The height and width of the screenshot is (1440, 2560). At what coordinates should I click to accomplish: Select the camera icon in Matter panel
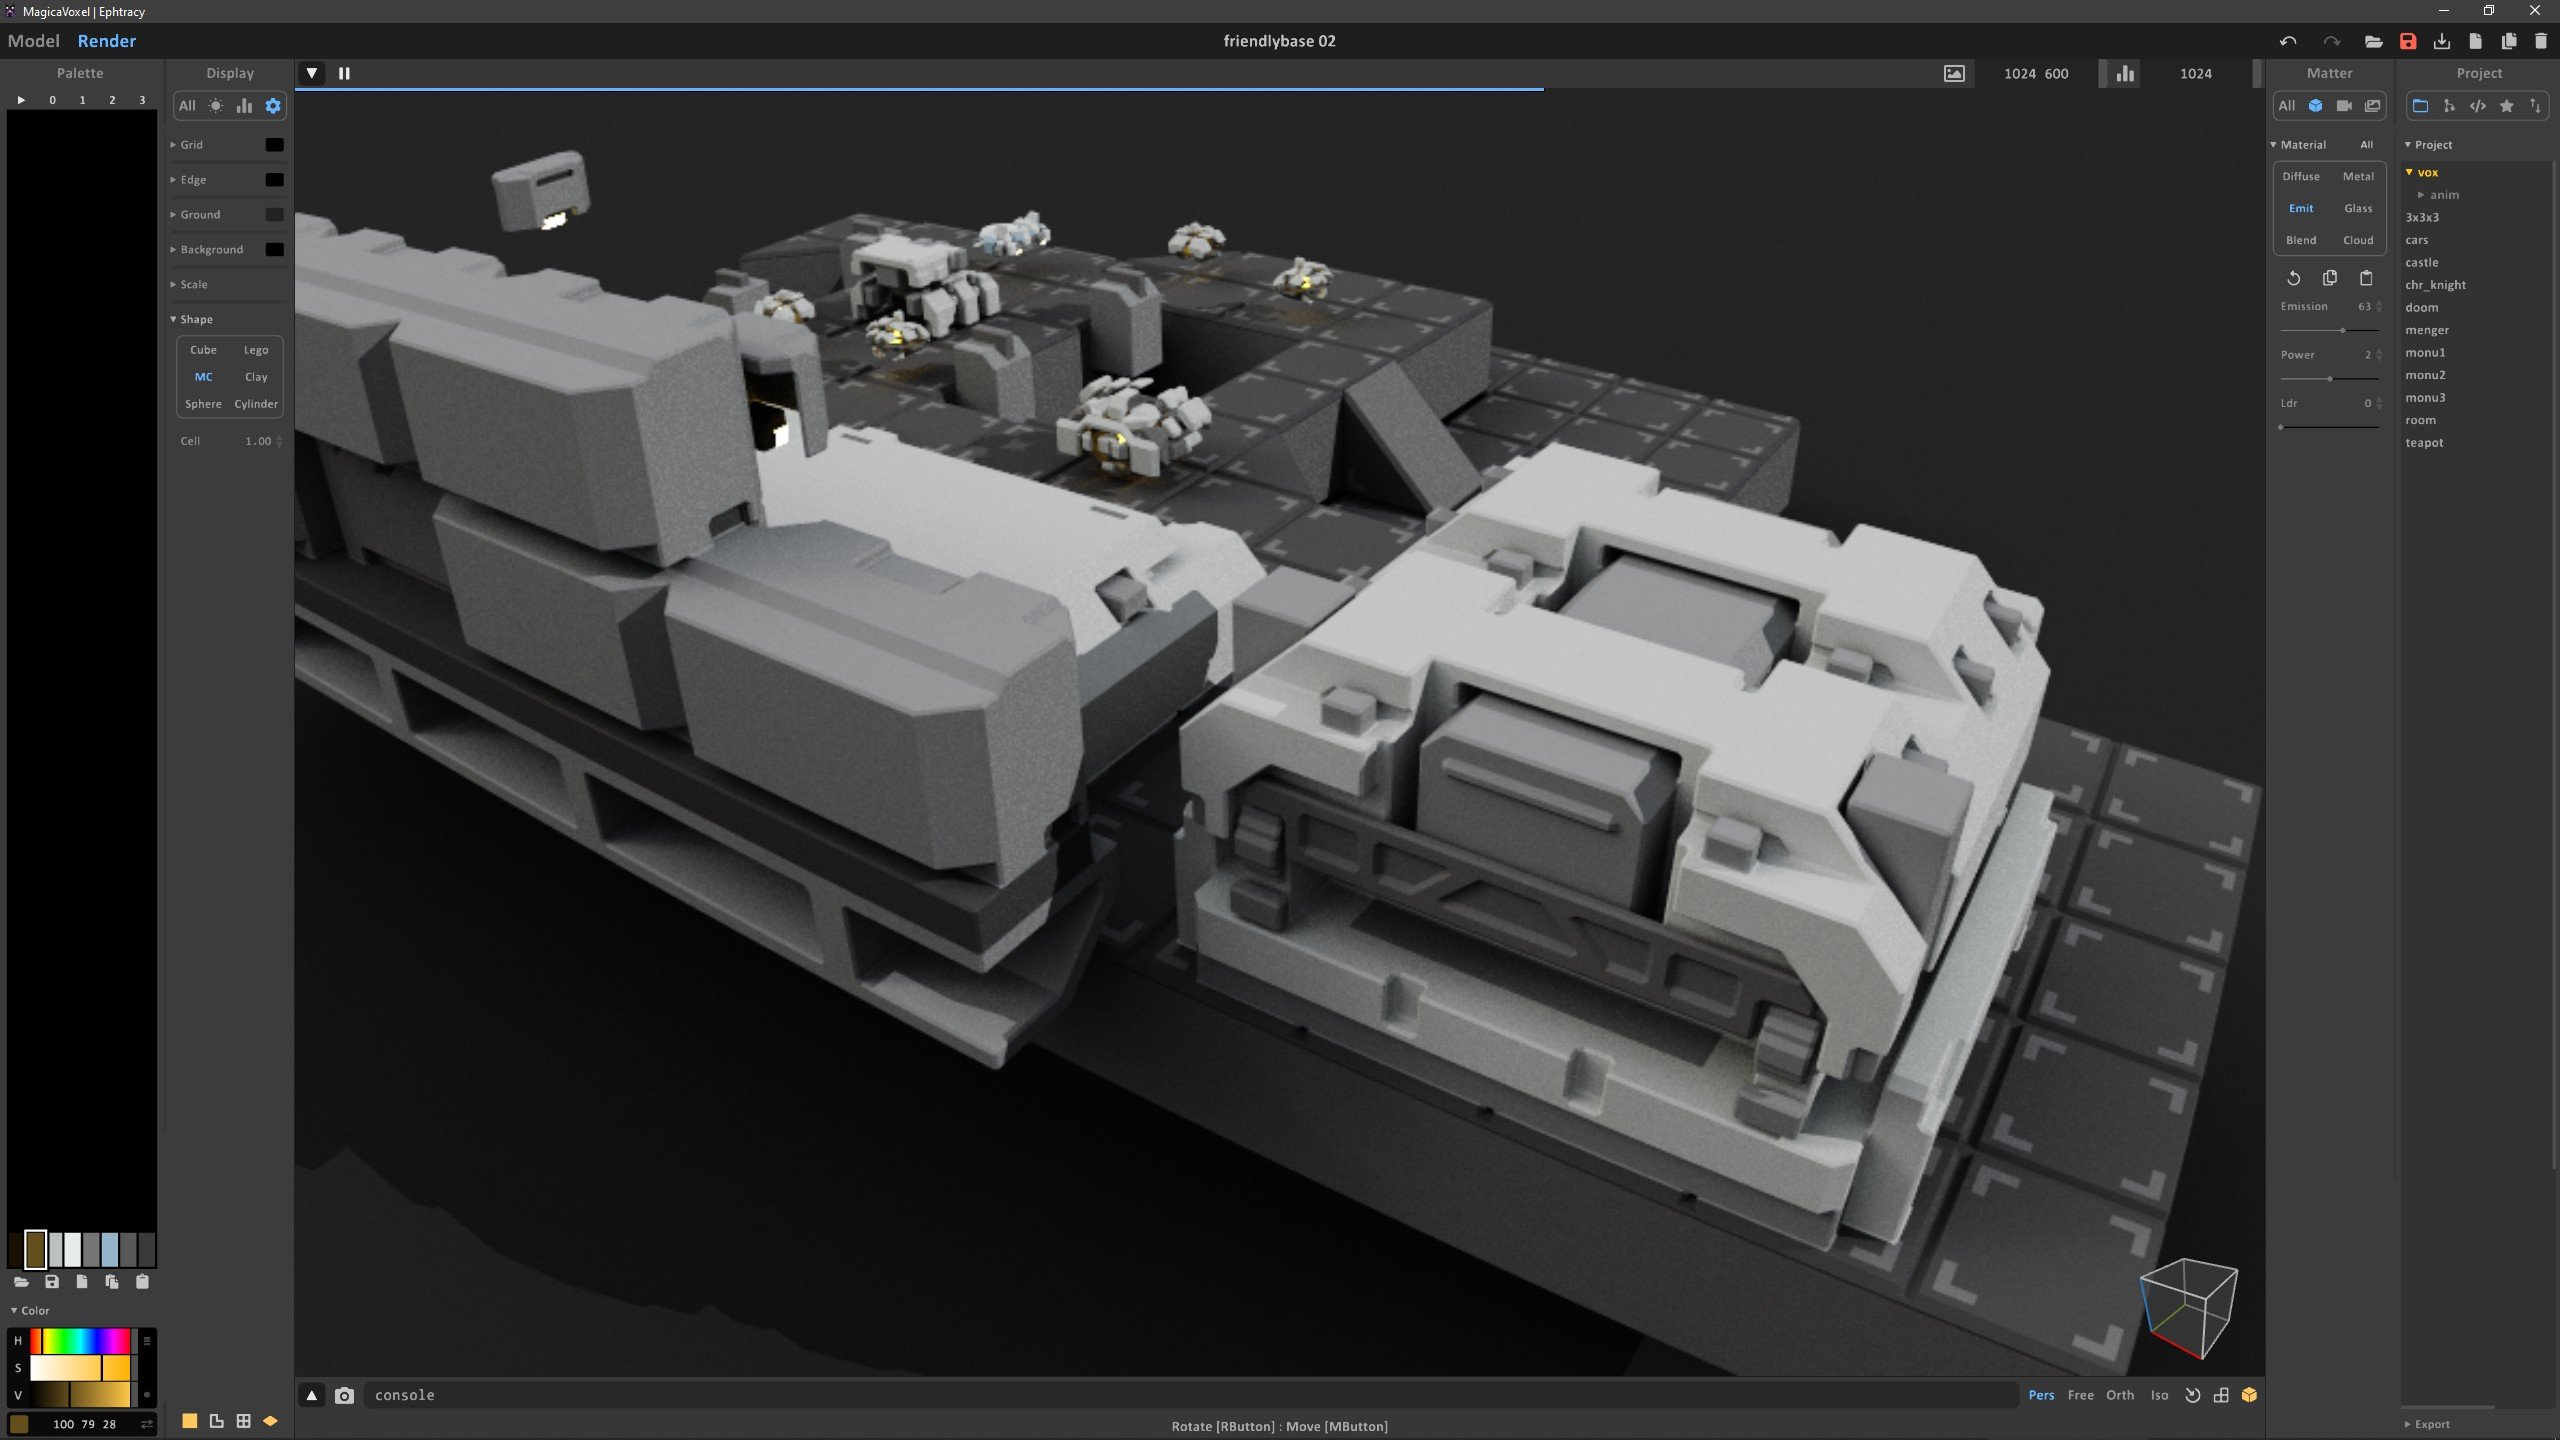coord(2344,106)
